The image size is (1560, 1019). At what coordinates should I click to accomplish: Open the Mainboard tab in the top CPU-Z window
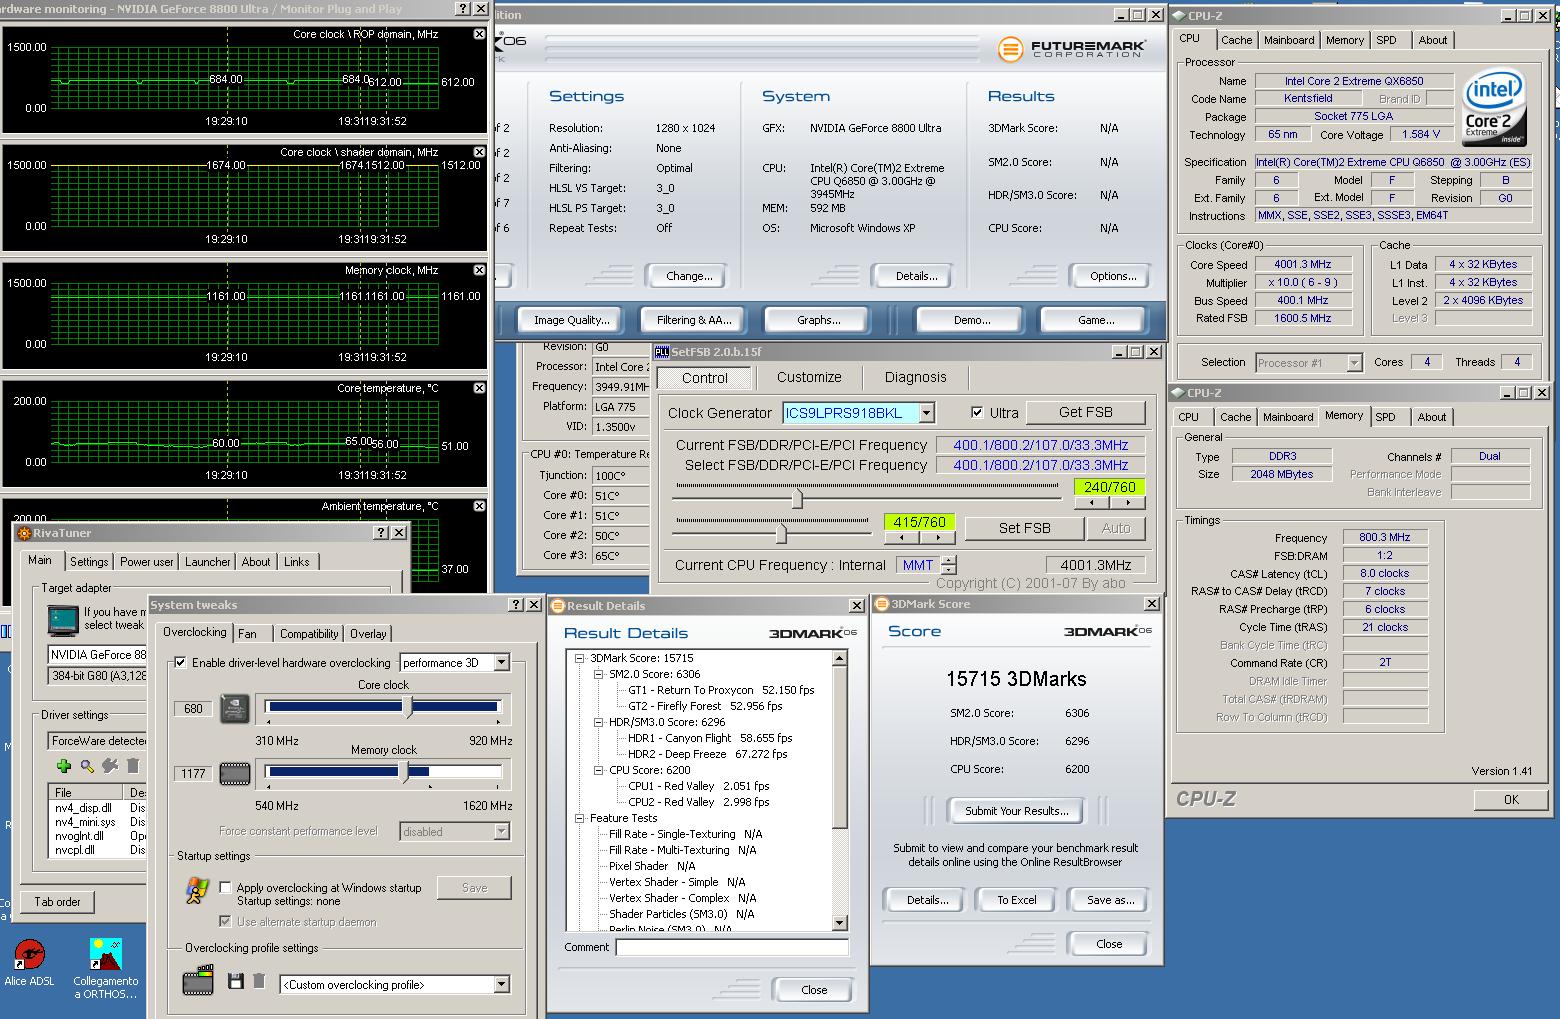pos(1289,40)
